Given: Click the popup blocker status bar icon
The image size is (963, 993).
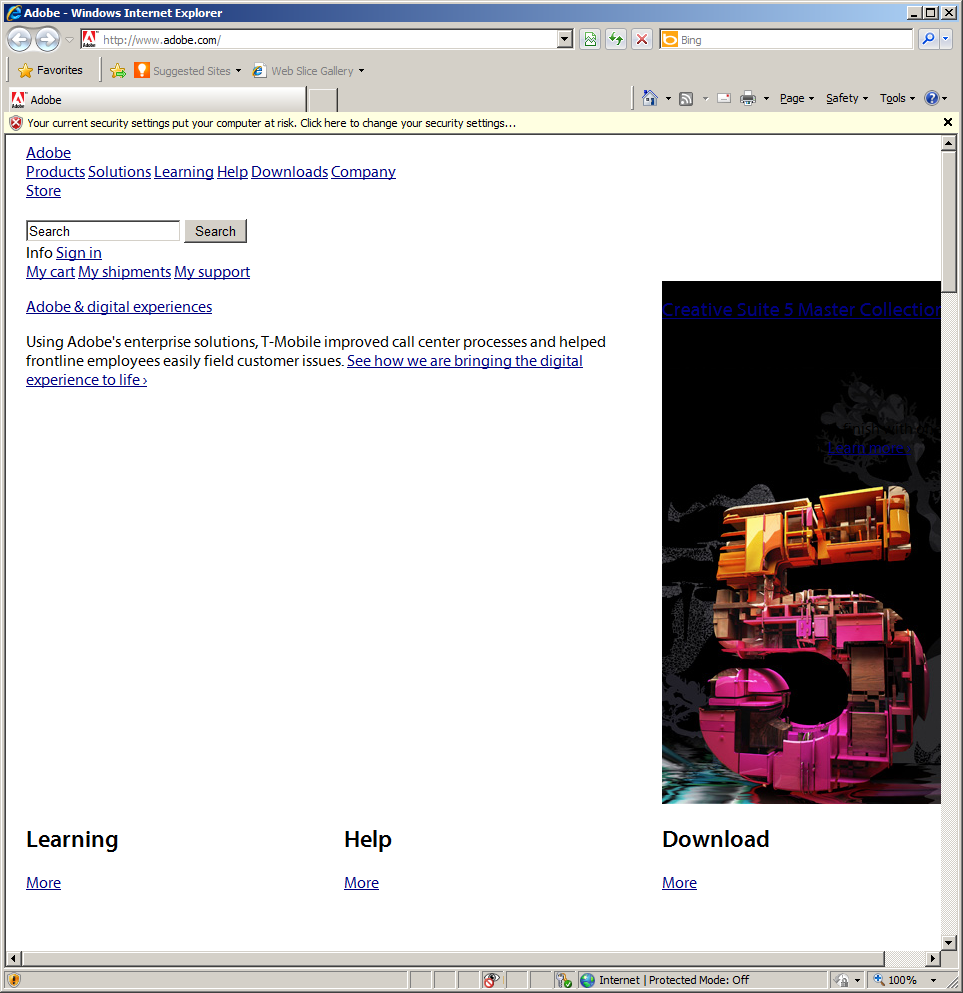Looking at the screenshot, I should pyautogui.click(x=491, y=980).
